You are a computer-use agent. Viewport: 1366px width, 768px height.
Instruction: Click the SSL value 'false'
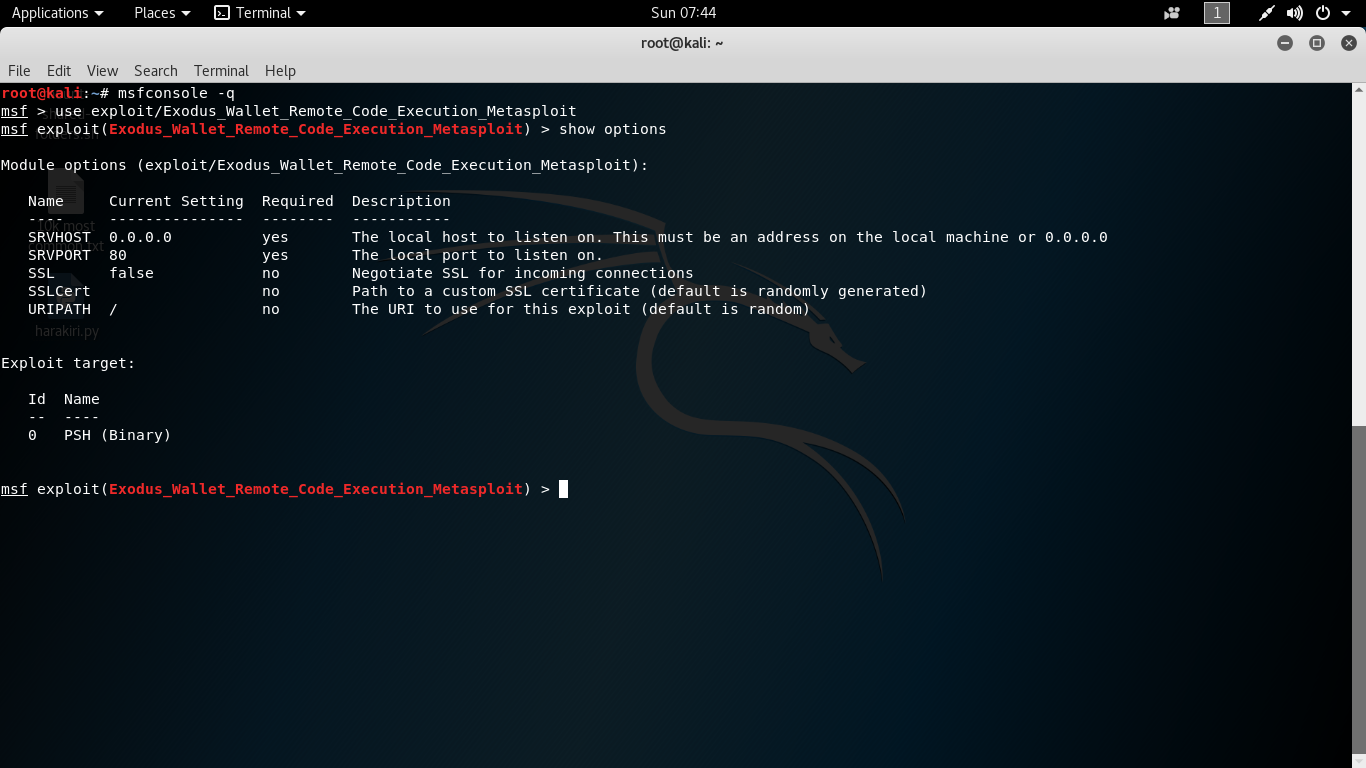click(131, 273)
